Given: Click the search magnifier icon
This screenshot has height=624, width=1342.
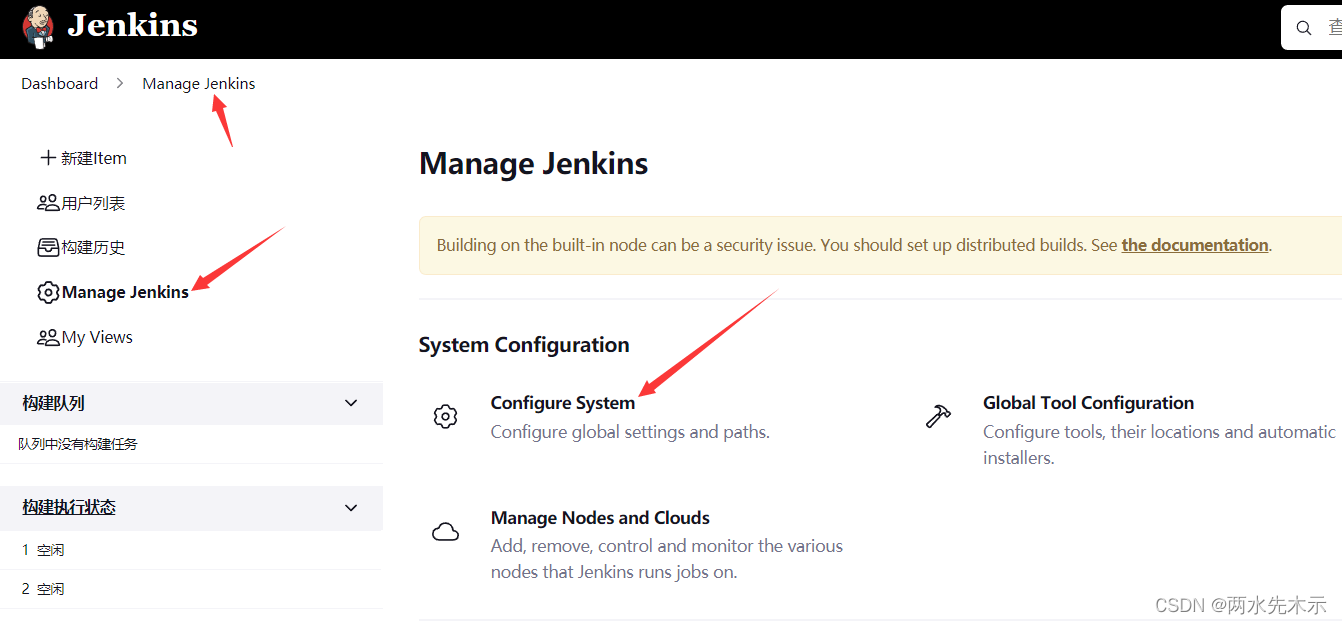Looking at the screenshot, I should click(1302, 27).
